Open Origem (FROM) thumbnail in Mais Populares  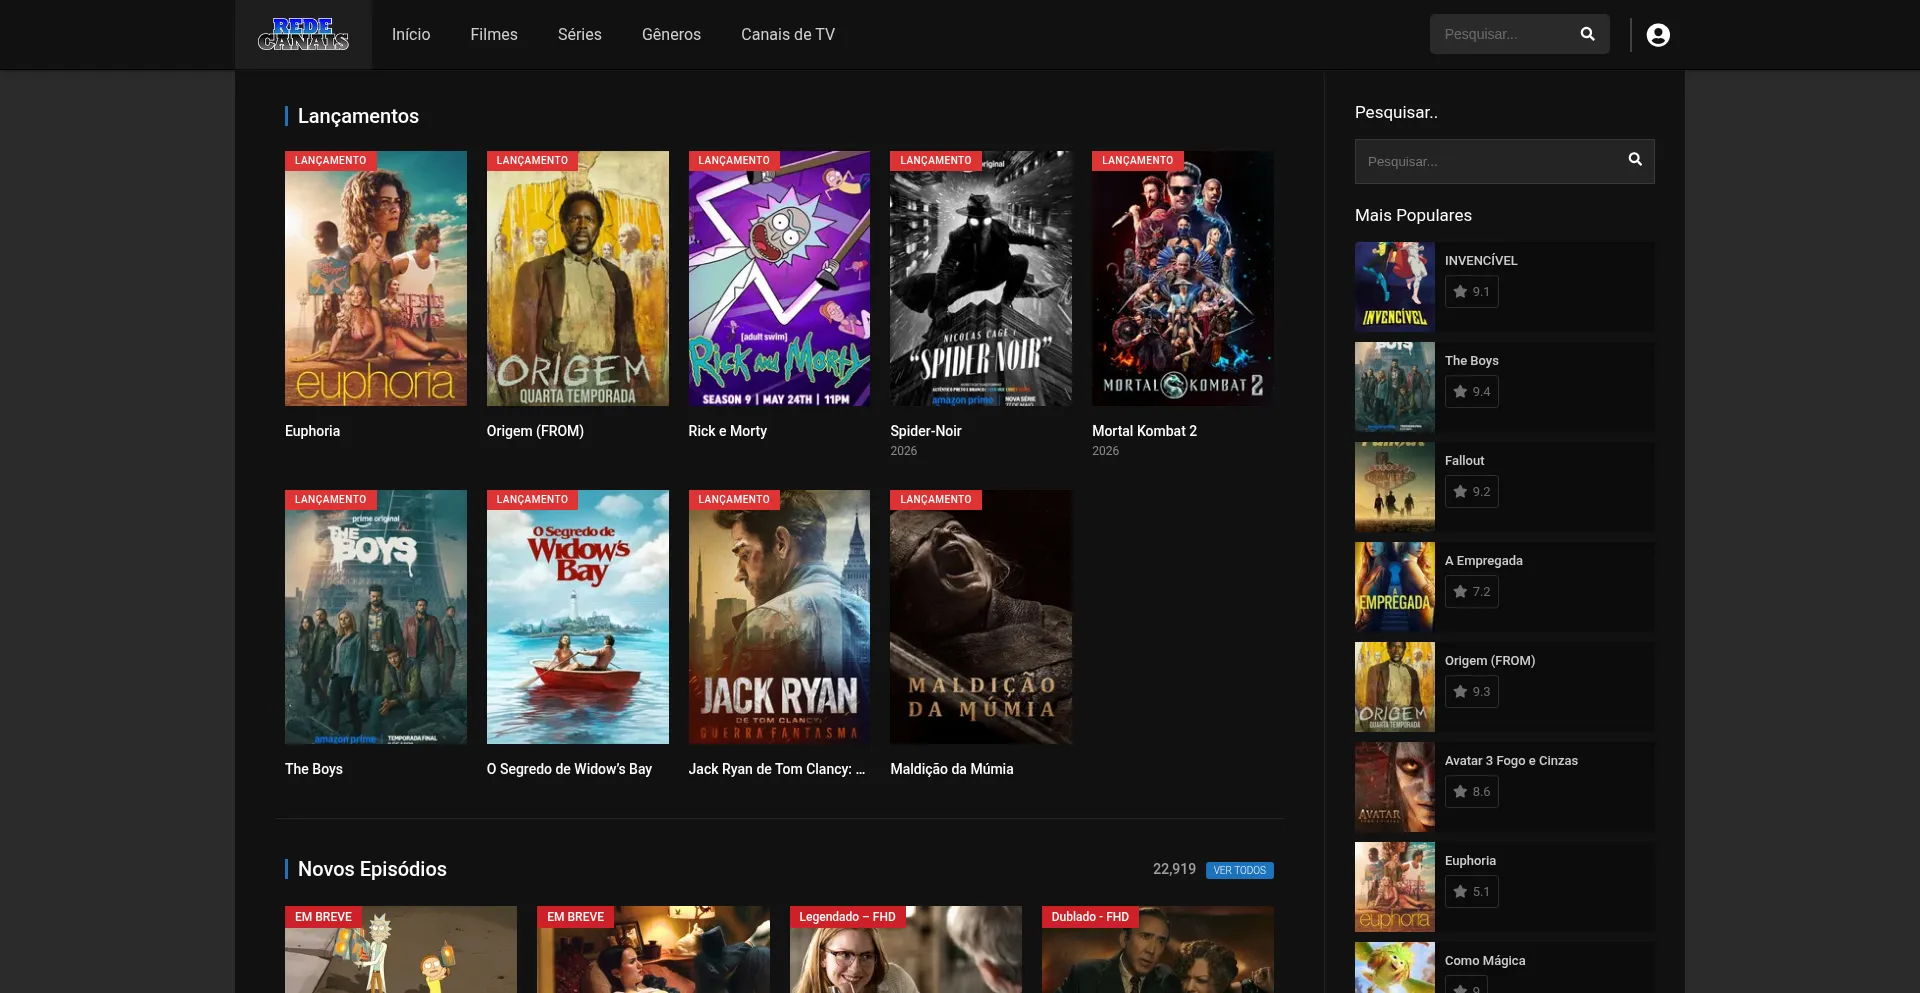pos(1395,687)
